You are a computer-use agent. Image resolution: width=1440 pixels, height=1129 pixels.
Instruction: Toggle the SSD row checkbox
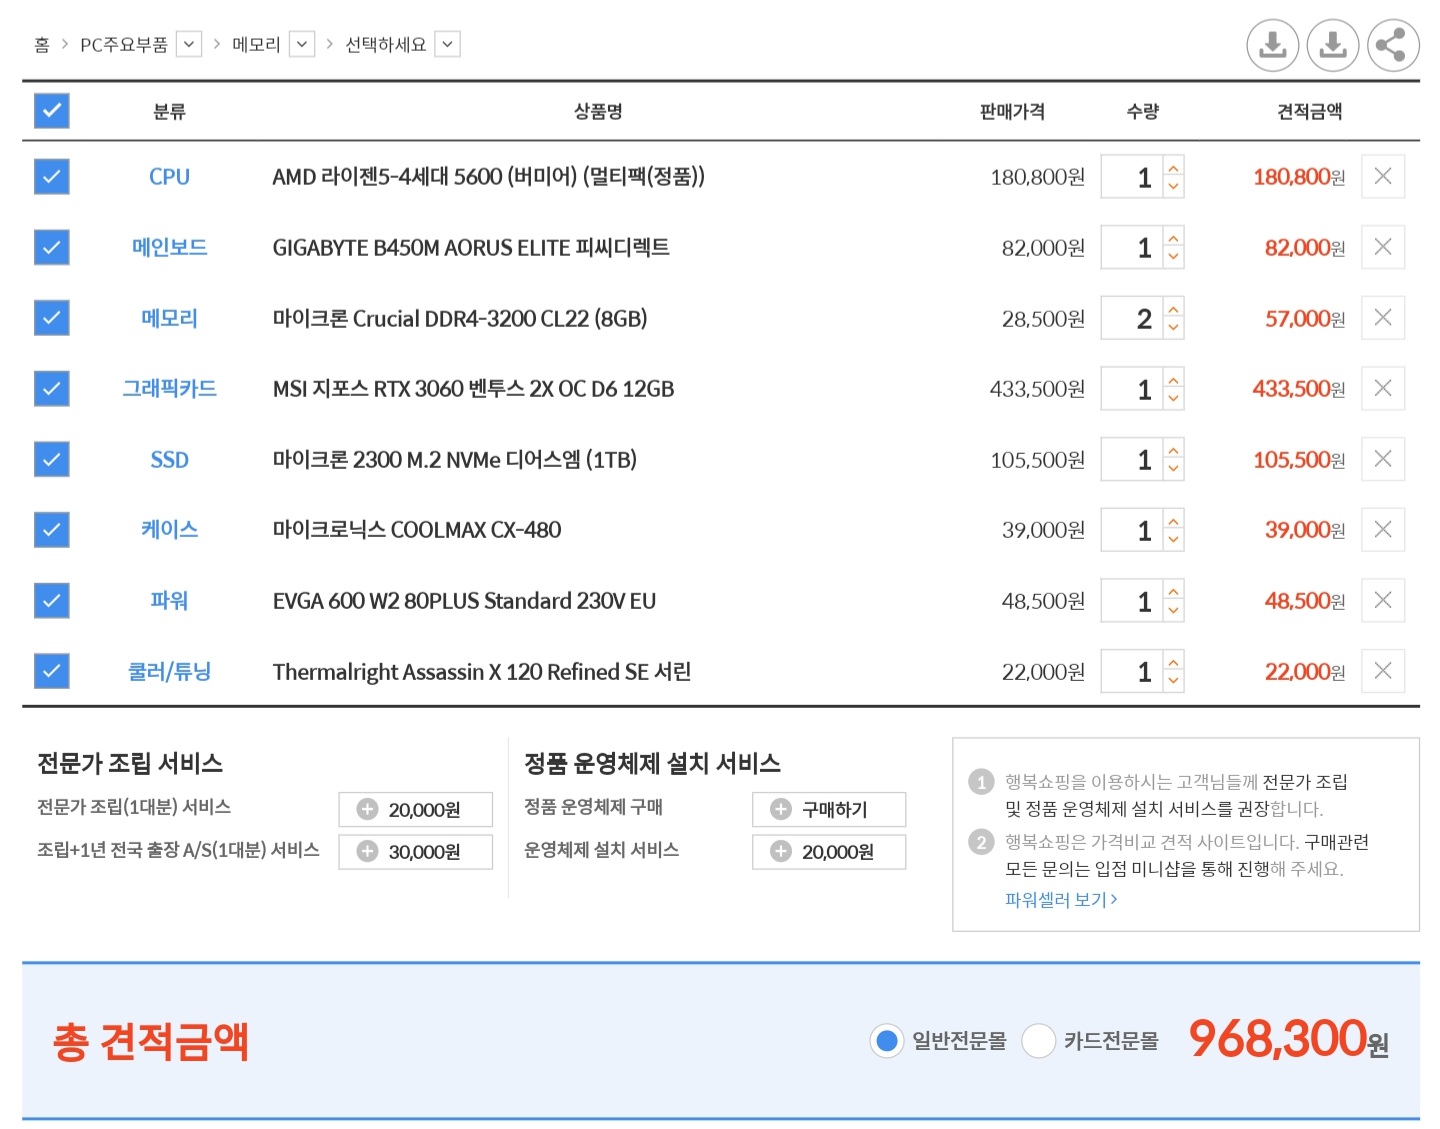pyautogui.click(x=52, y=459)
